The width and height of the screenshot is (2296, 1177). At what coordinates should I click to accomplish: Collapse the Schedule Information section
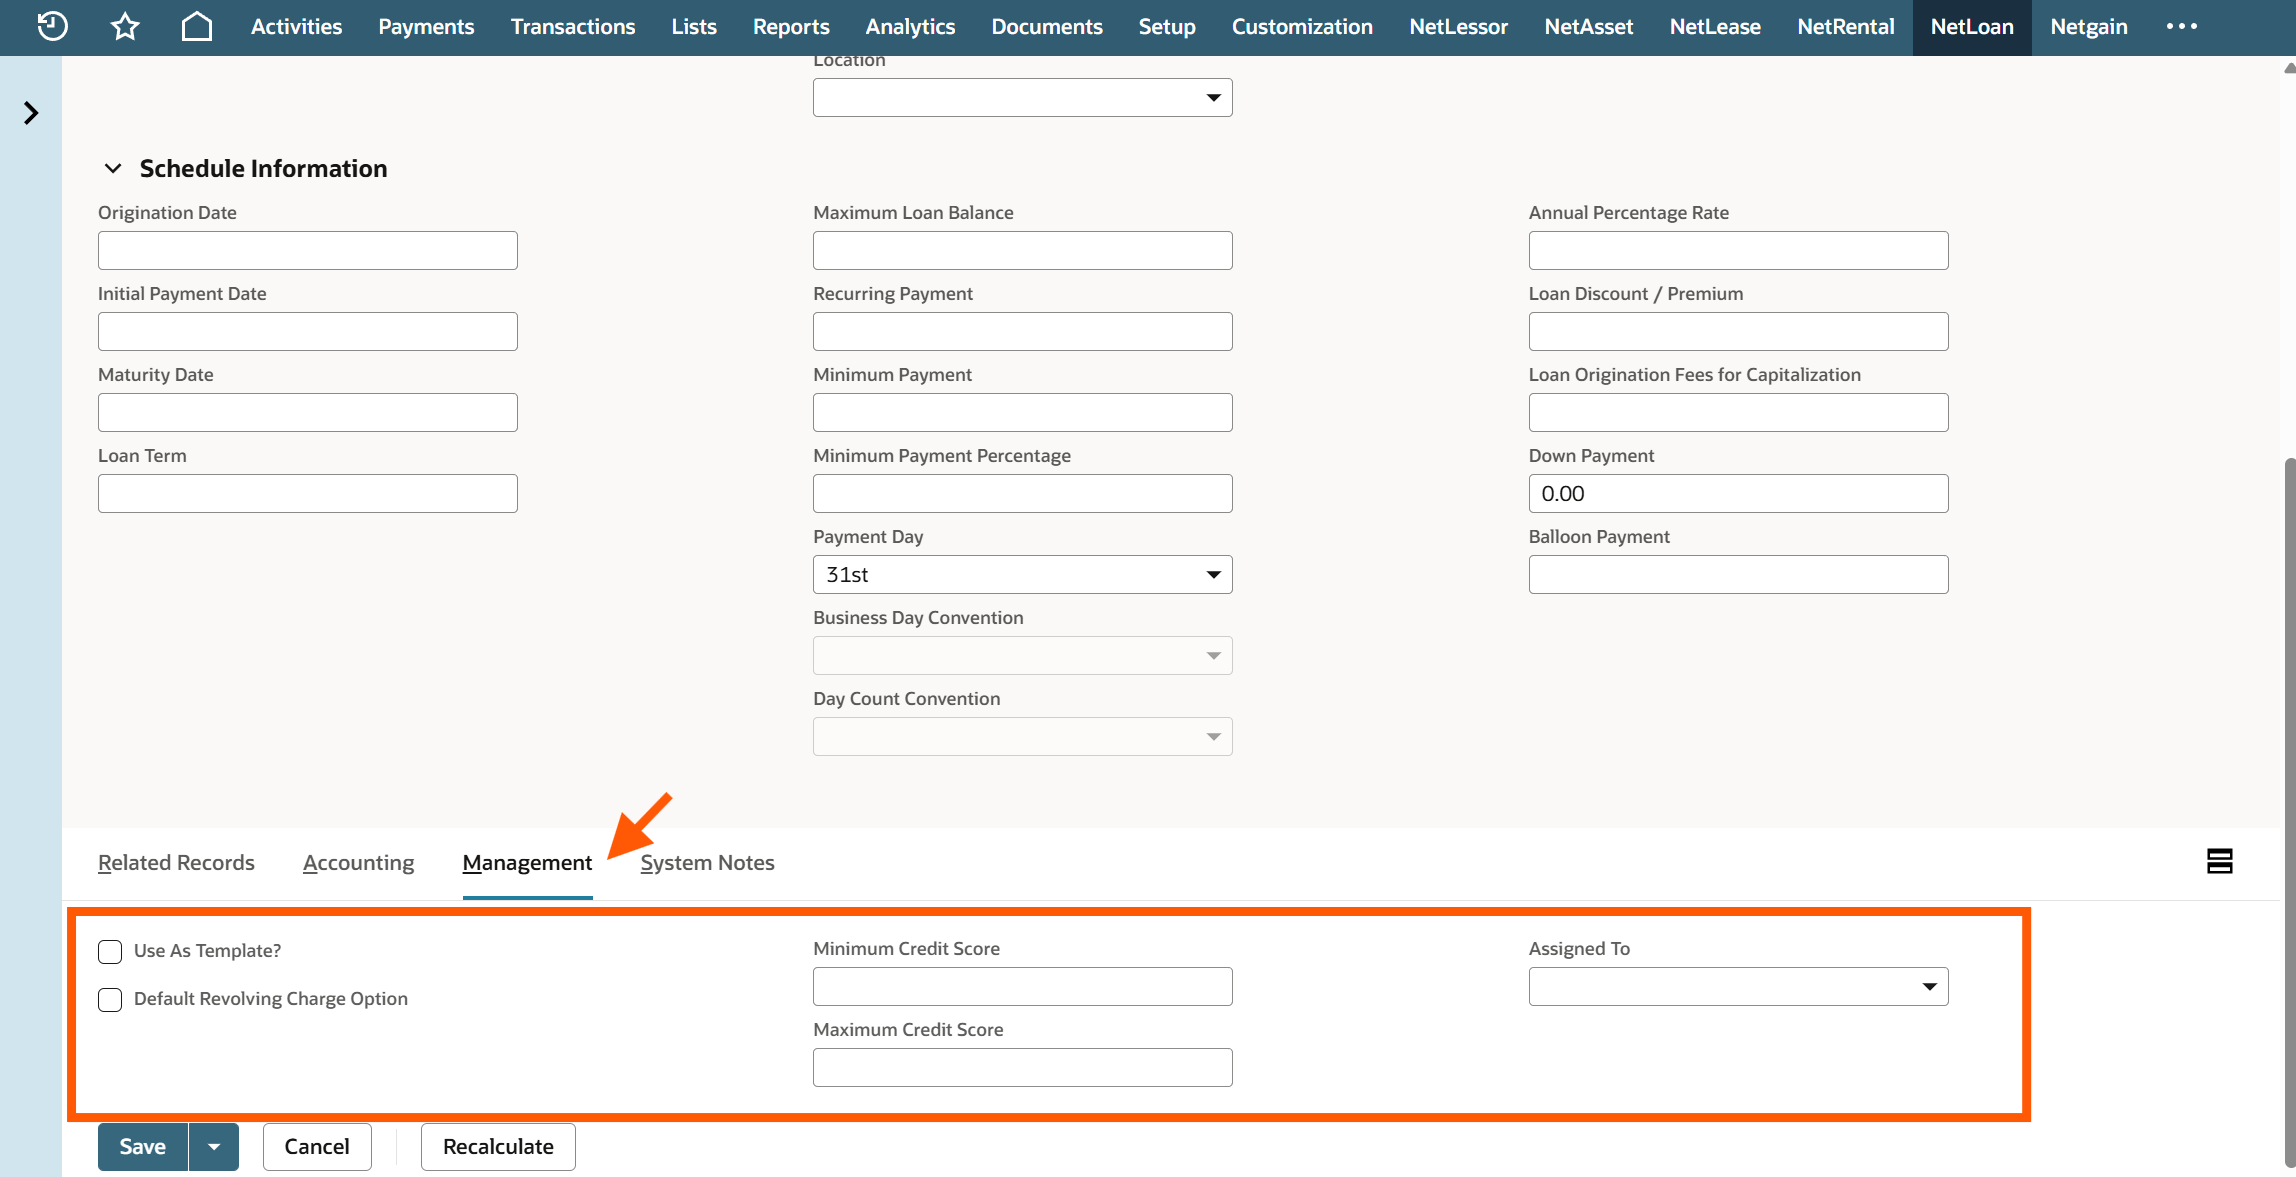[113, 169]
